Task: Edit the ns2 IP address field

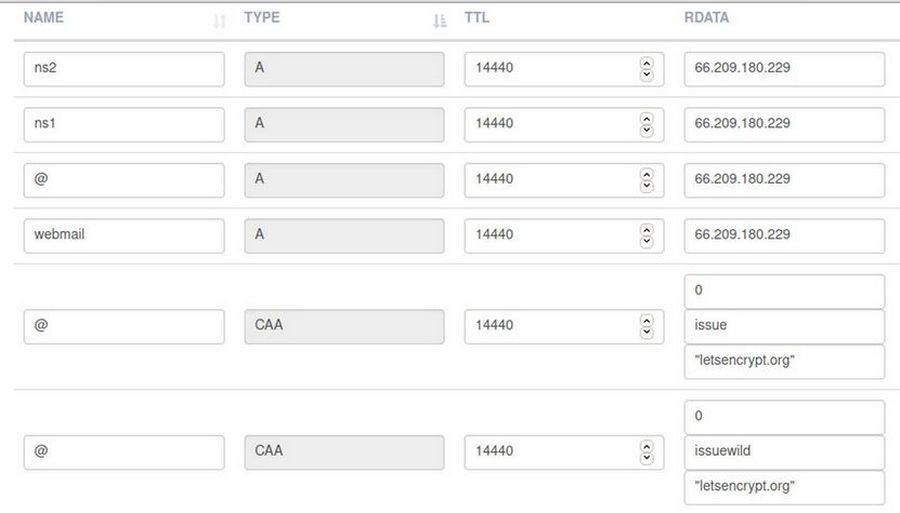Action: click(x=784, y=69)
